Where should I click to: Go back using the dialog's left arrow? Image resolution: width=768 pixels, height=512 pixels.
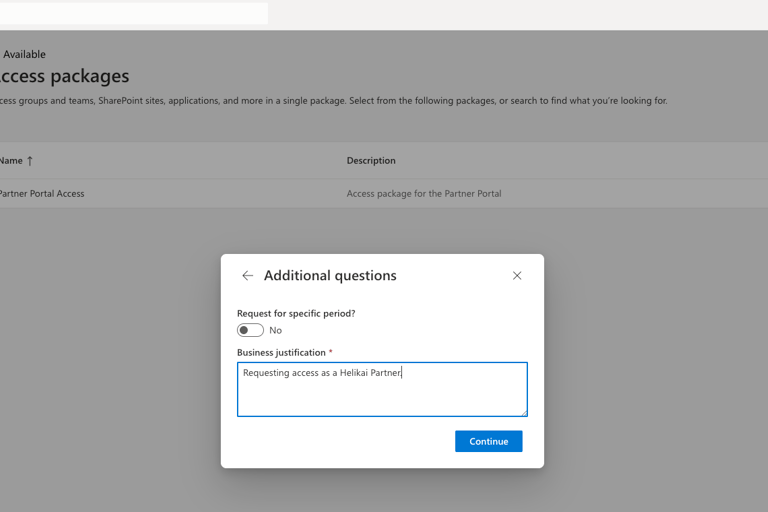point(247,276)
